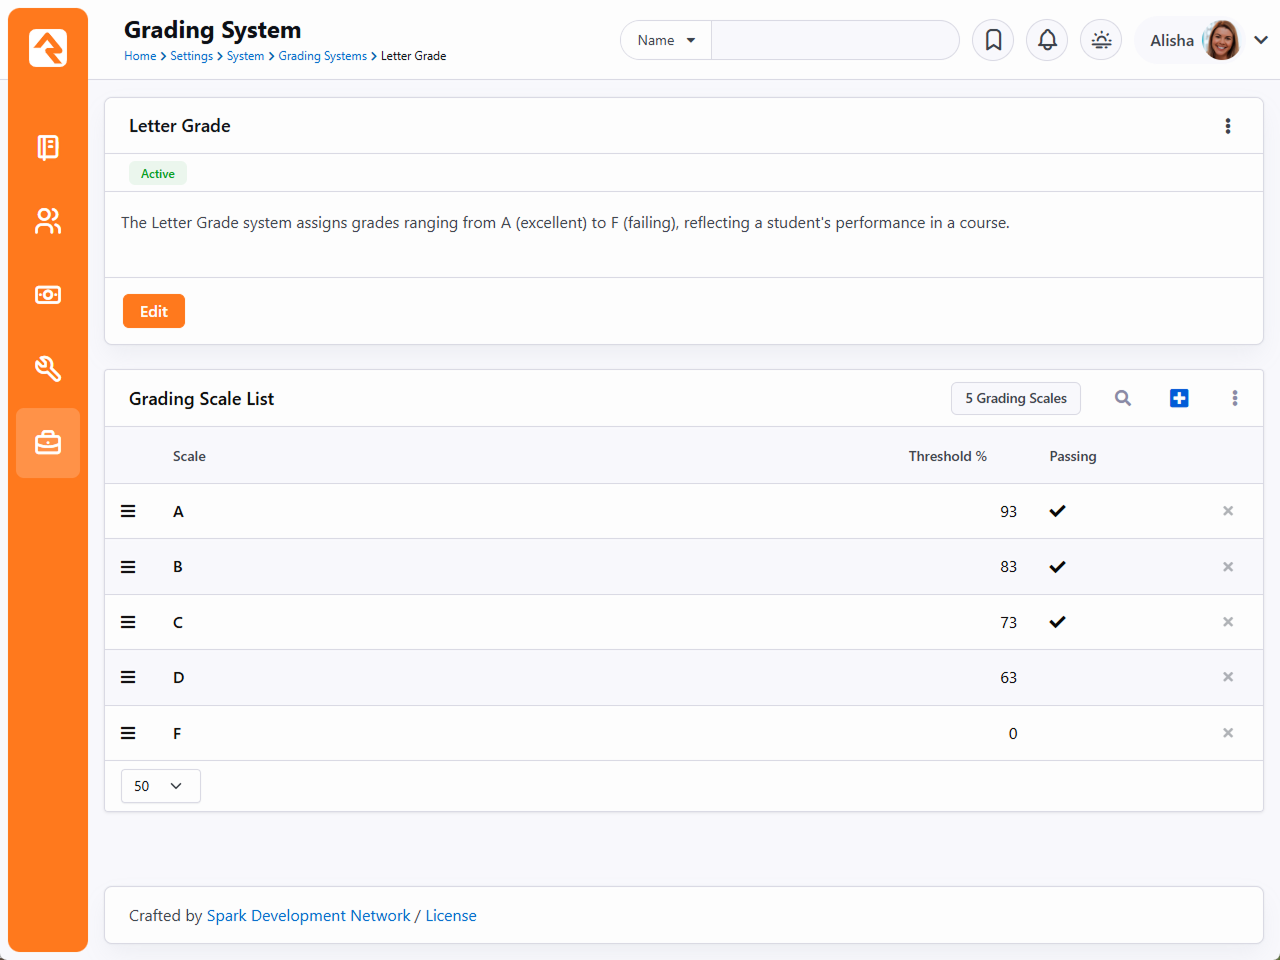Screen dimensions: 1280x960
Task: Open the 50 page size dropdown
Action: coord(160,786)
